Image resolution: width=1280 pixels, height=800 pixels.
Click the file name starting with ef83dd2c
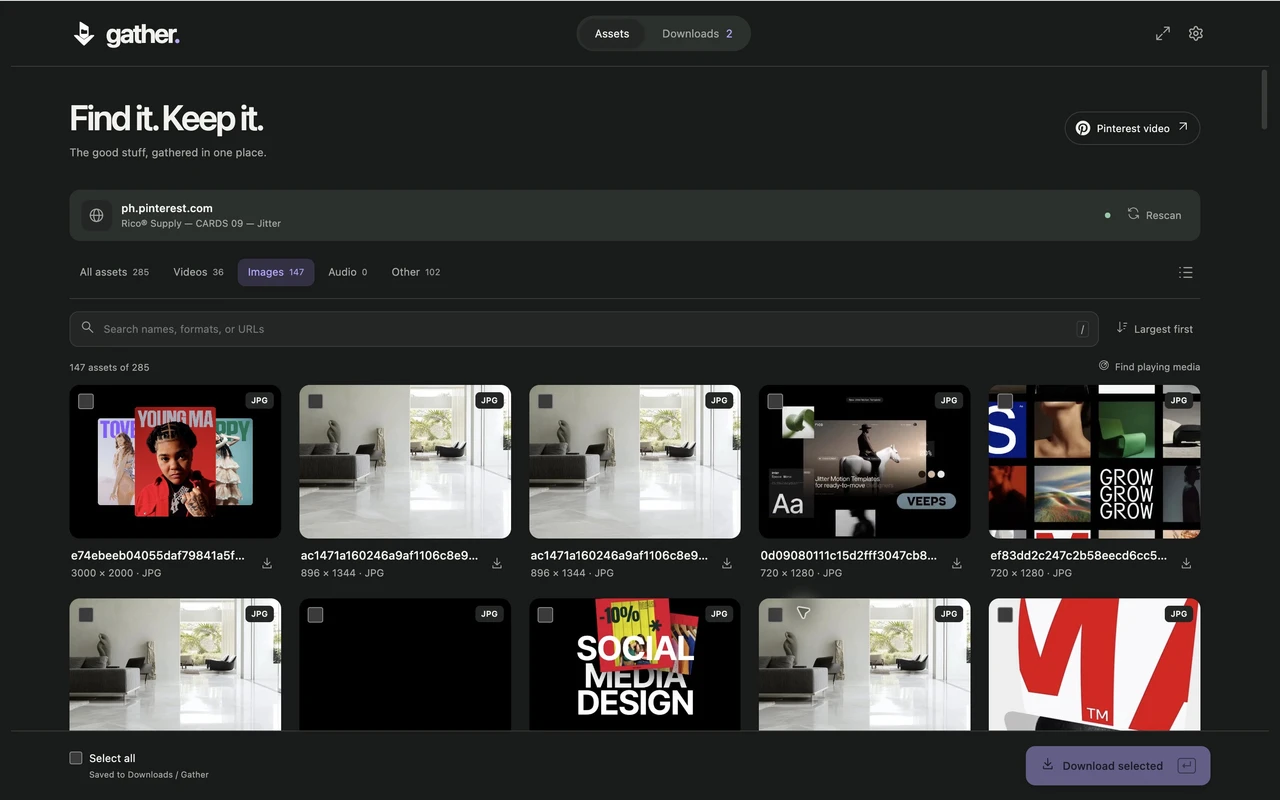click(1078, 556)
